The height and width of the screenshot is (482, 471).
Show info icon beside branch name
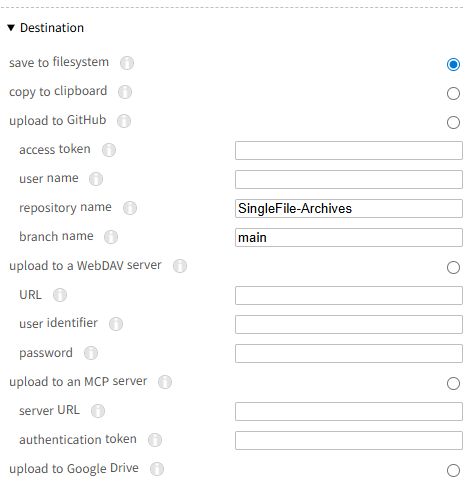tap(111, 237)
